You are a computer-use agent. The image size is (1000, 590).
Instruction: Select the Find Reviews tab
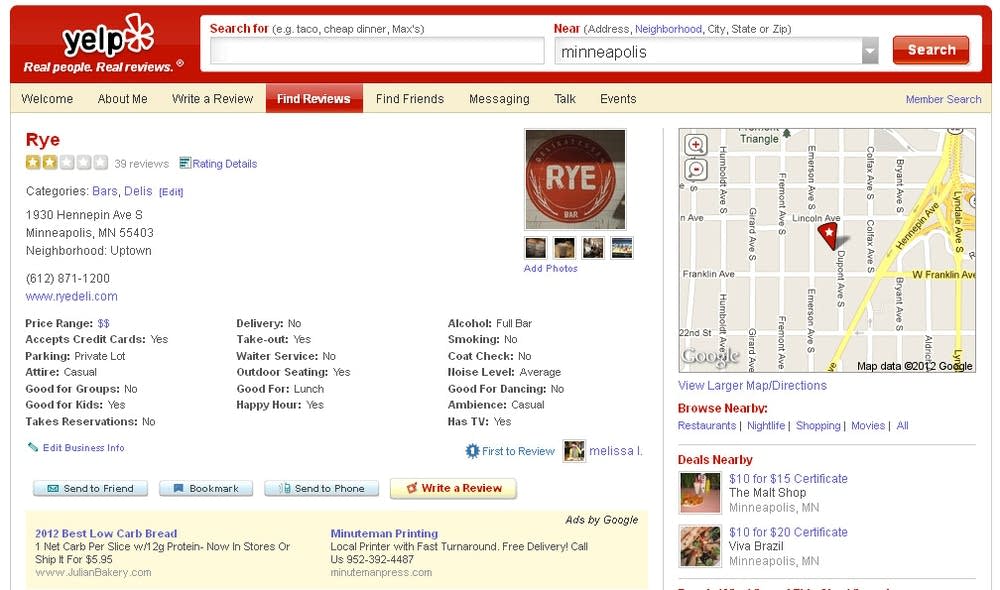[314, 99]
